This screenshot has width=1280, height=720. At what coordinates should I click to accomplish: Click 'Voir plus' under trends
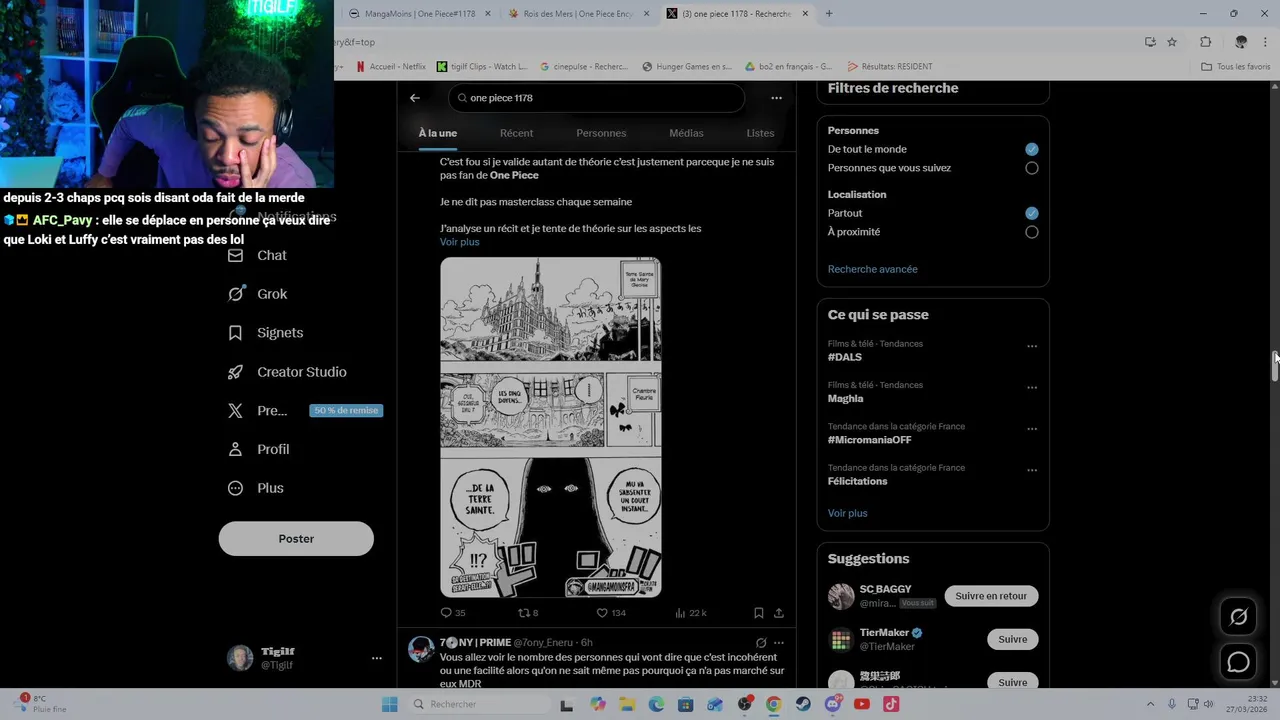coord(848,513)
